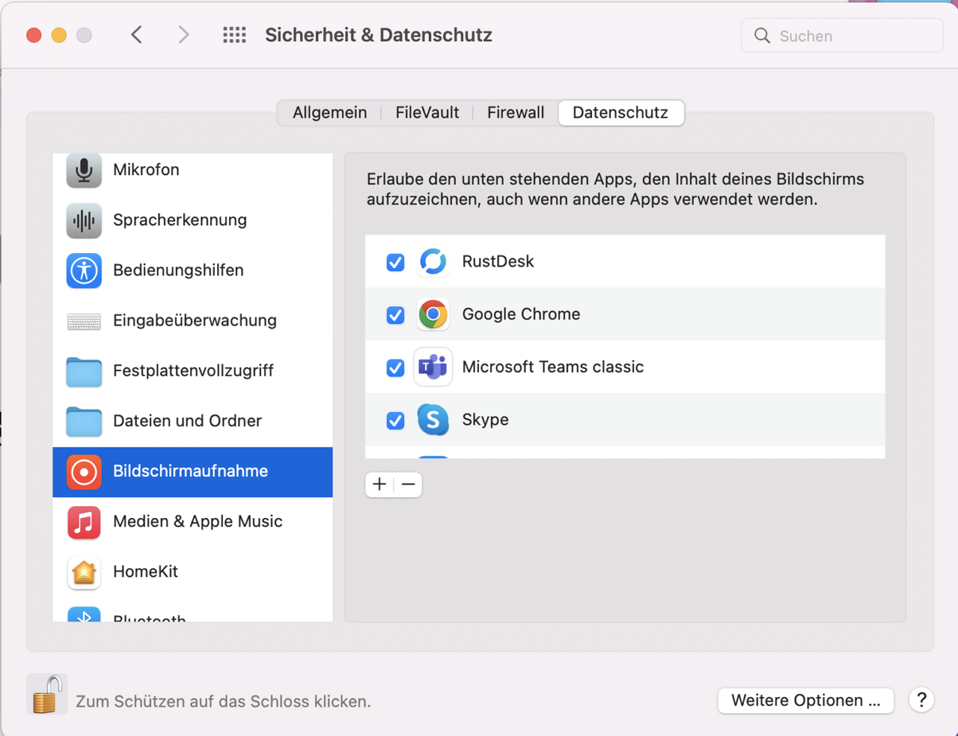958x736 pixels.
Task: Open Bedienungshilfen accessibility icon
Action: pos(84,270)
